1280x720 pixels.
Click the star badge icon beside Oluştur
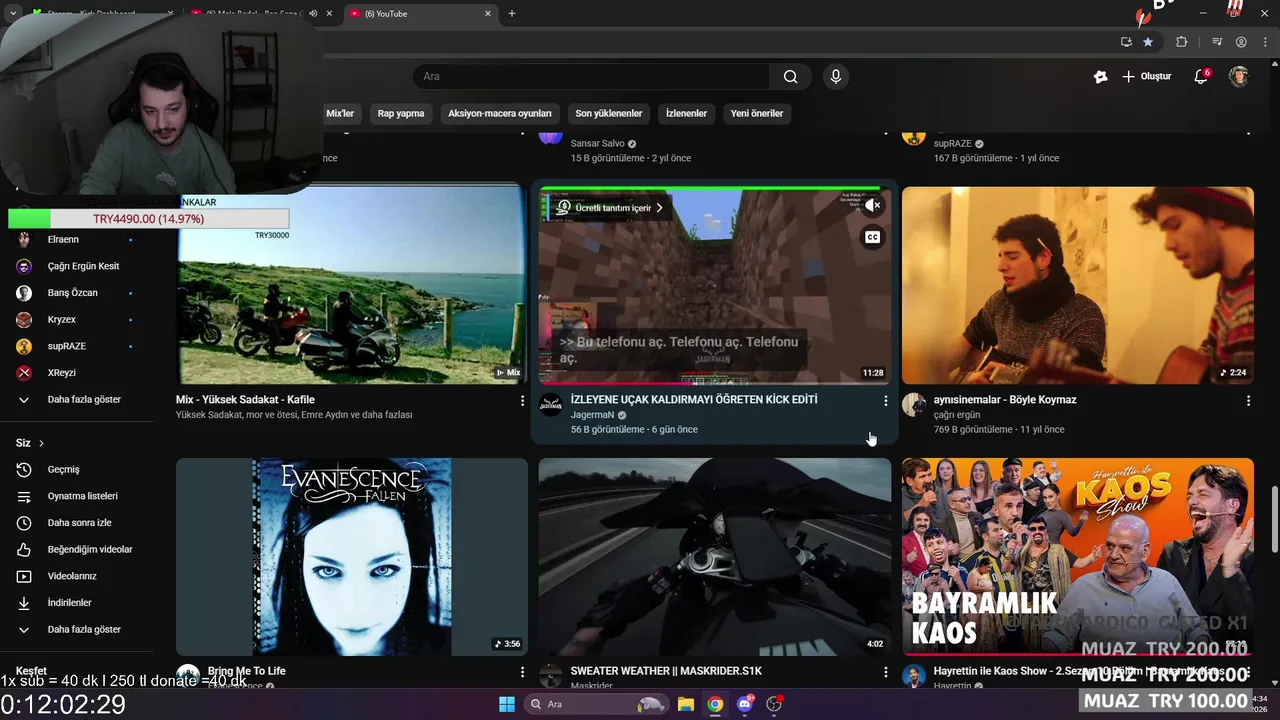[x=1100, y=76]
